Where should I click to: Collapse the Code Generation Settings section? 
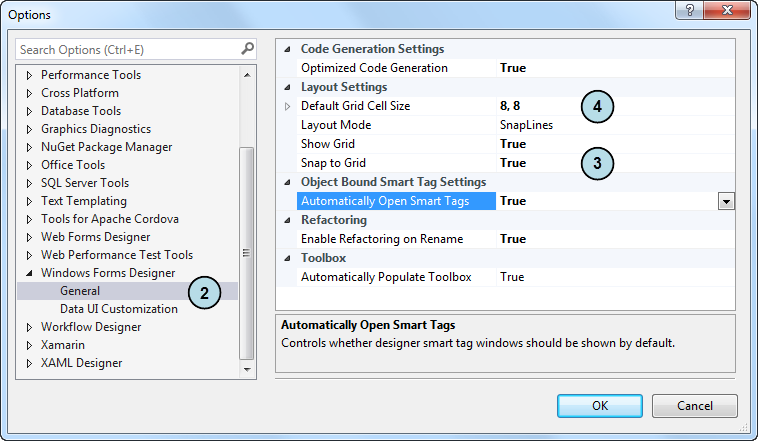pyautogui.click(x=289, y=49)
